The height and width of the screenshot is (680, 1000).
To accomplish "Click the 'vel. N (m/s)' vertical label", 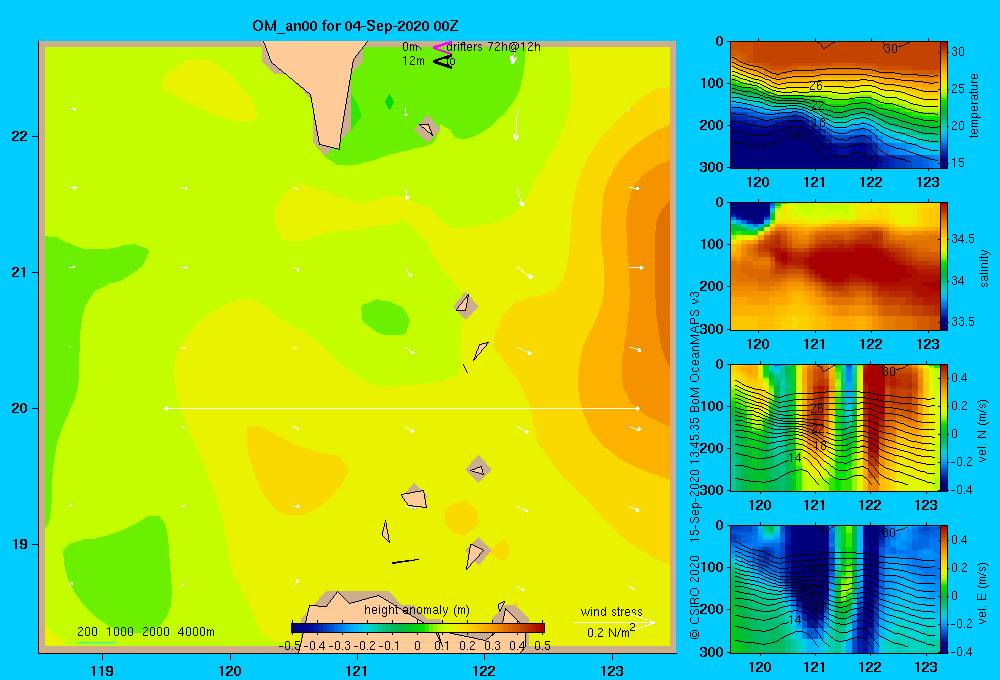I will 982,431.
